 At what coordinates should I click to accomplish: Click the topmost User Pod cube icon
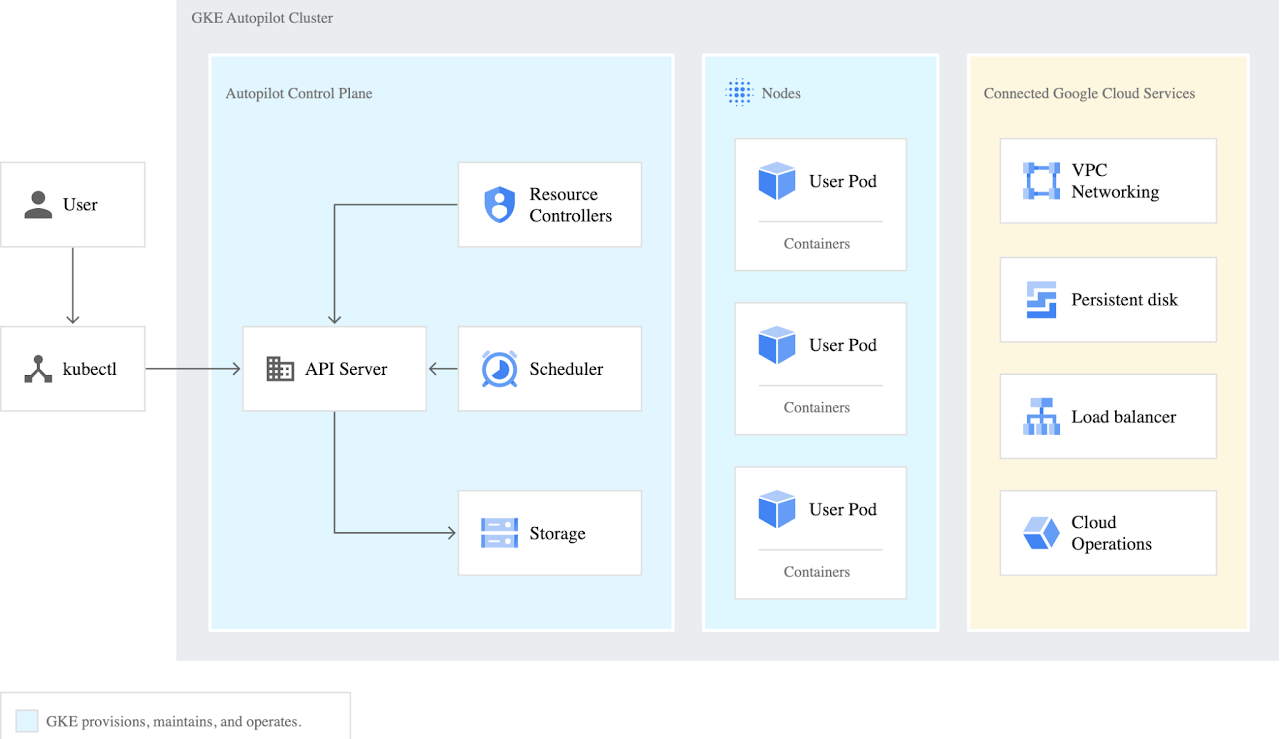(x=776, y=181)
